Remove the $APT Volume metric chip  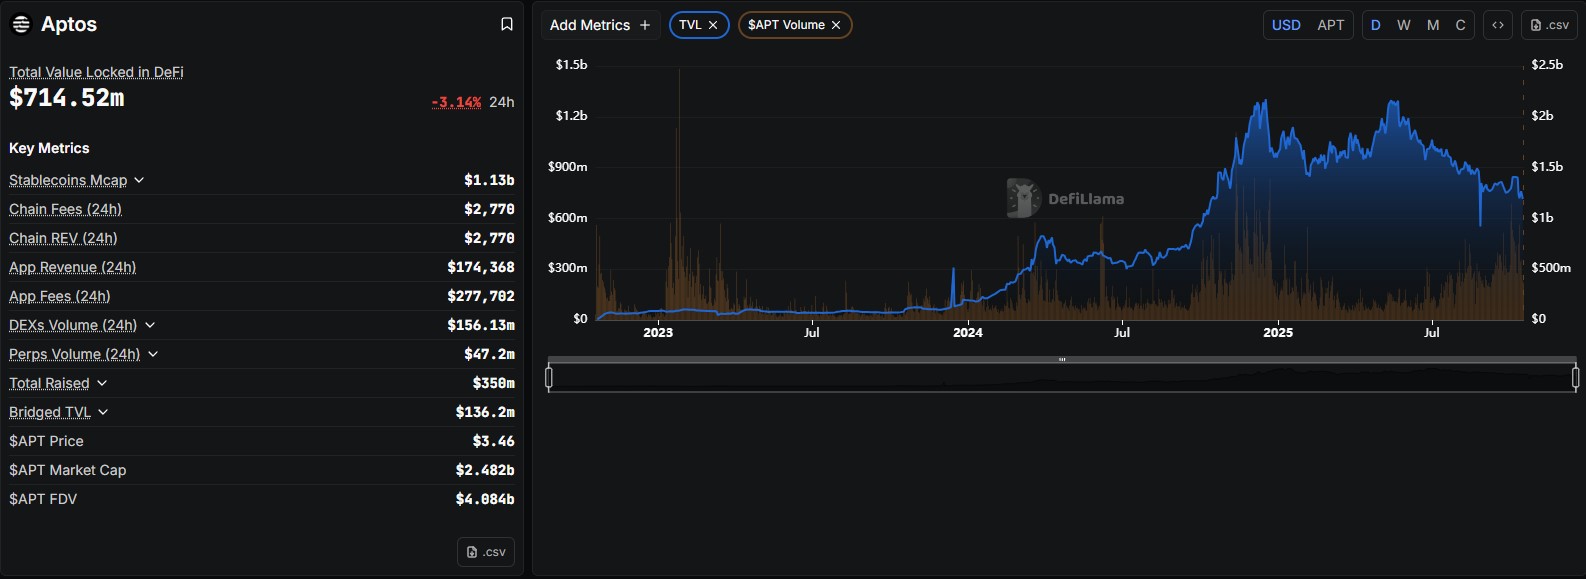click(x=836, y=25)
